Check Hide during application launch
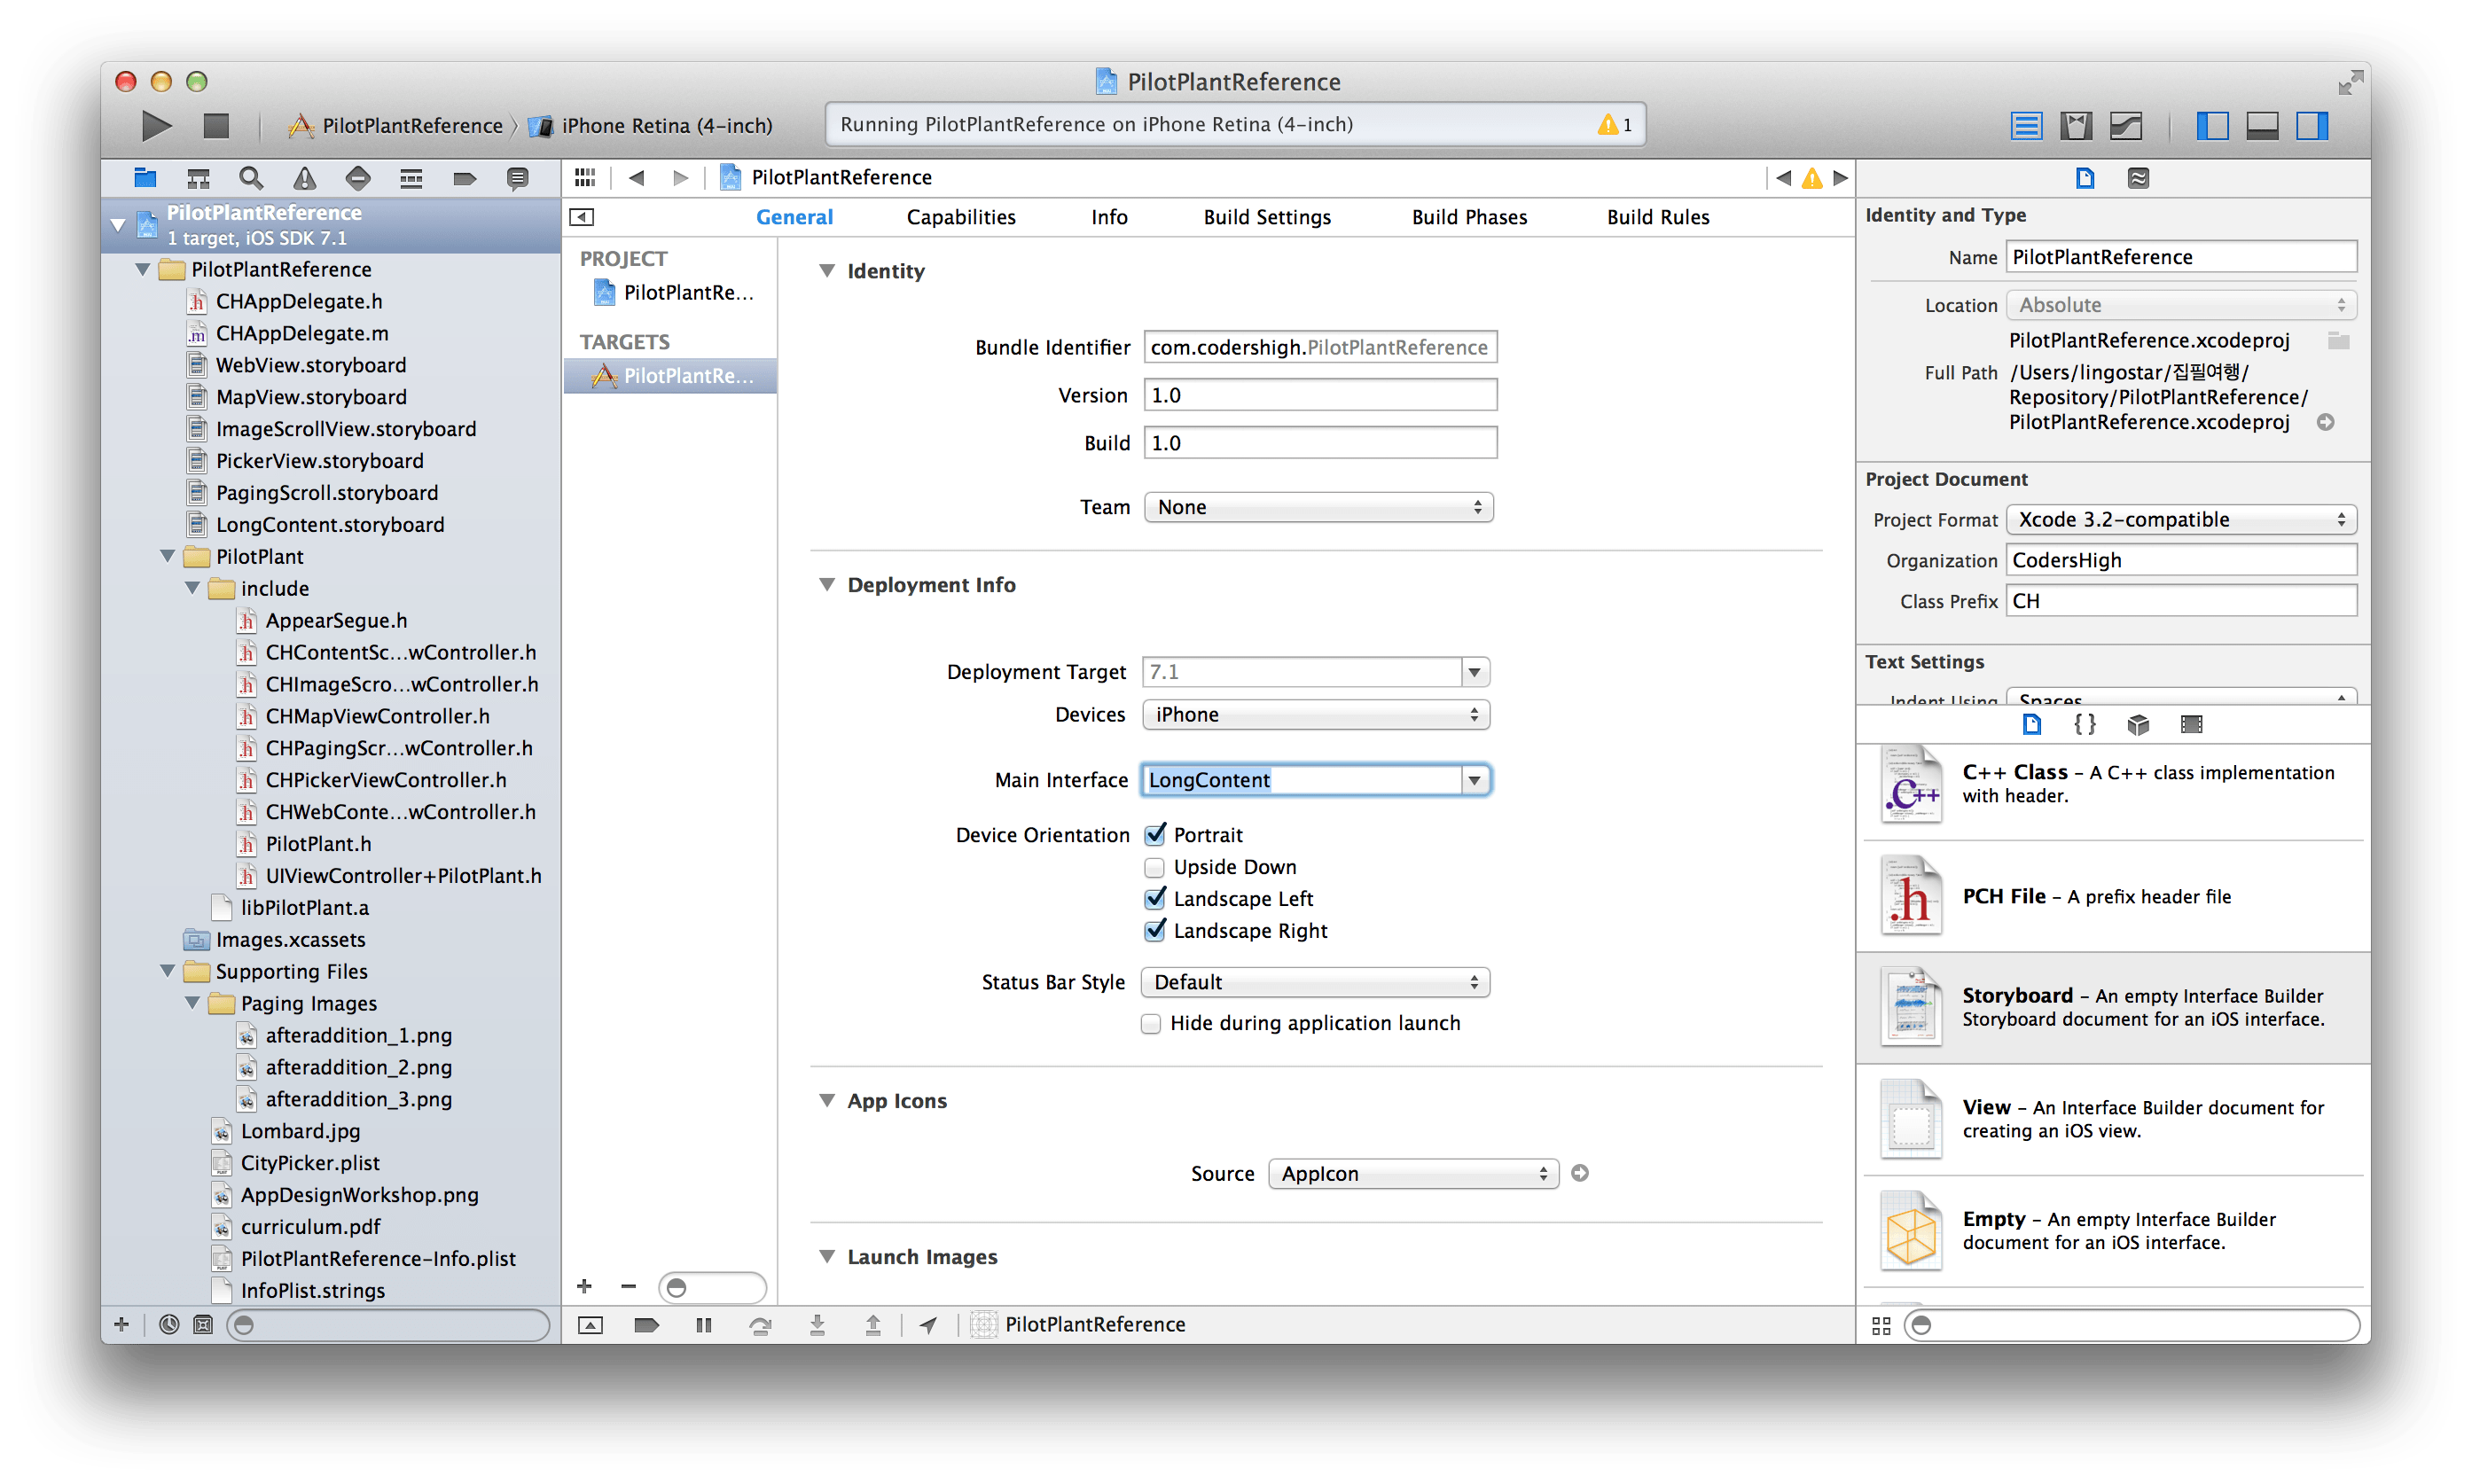 click(1151, 1023)
